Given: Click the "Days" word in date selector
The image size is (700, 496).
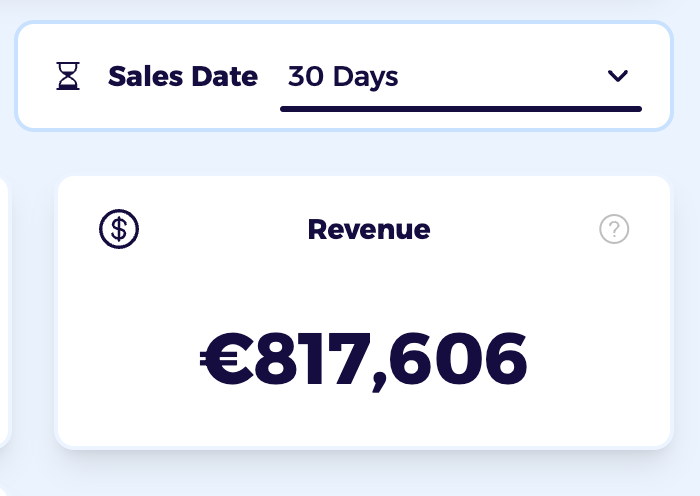Looking at the screenshot, I should click(366, 76).
